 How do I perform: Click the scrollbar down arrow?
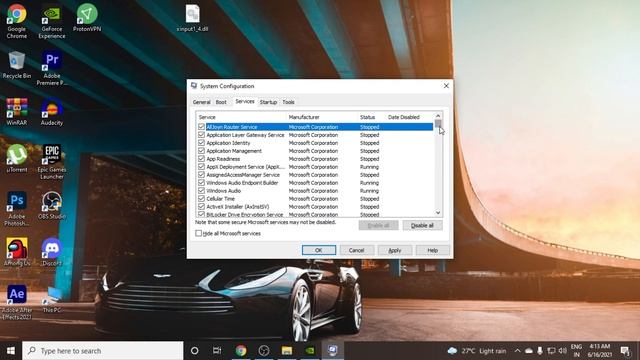click(438, 213)
